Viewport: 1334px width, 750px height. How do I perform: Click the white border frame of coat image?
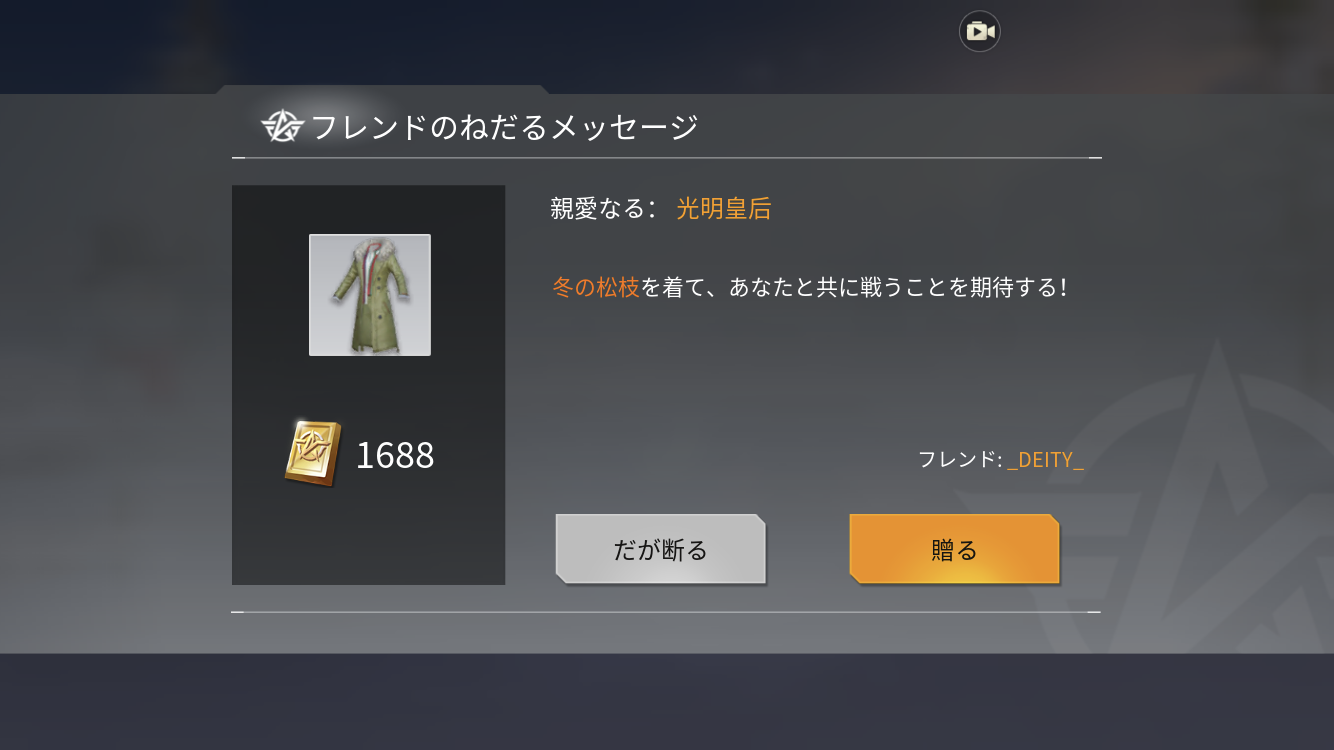[370, 236]
